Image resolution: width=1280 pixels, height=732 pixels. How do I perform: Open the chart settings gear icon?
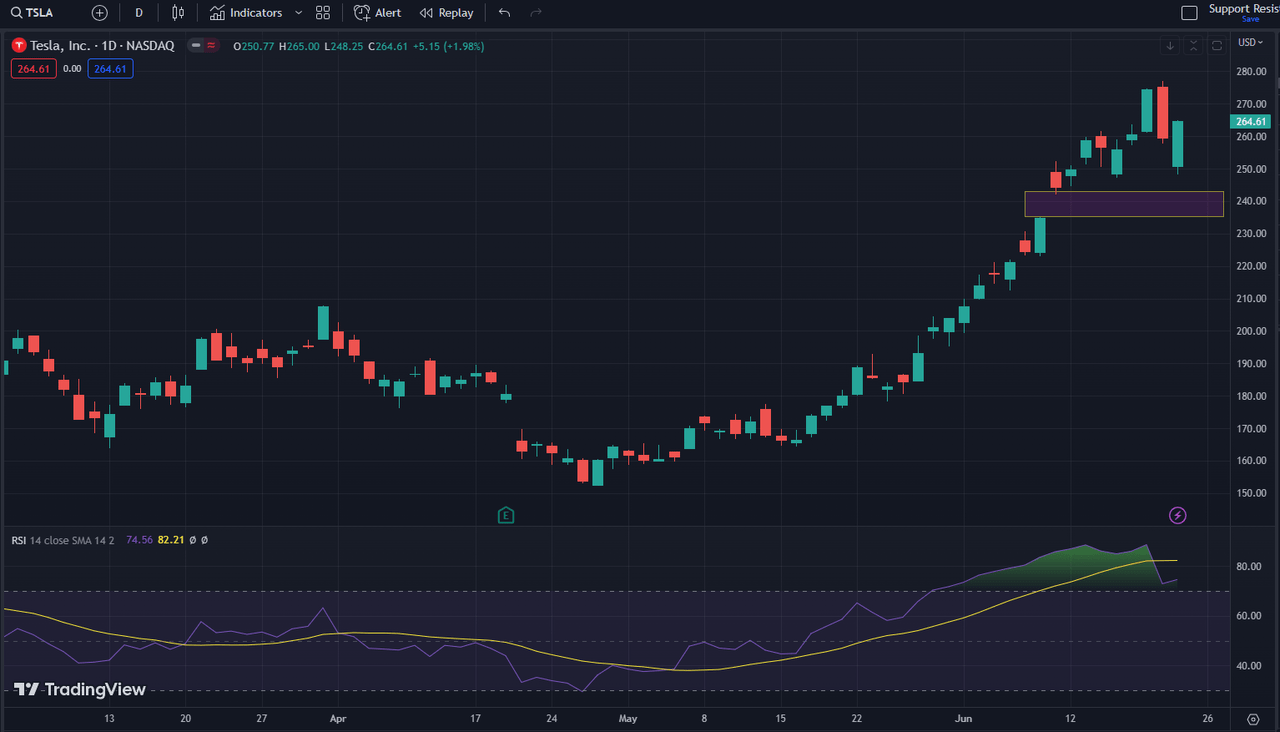(1253, 719)
